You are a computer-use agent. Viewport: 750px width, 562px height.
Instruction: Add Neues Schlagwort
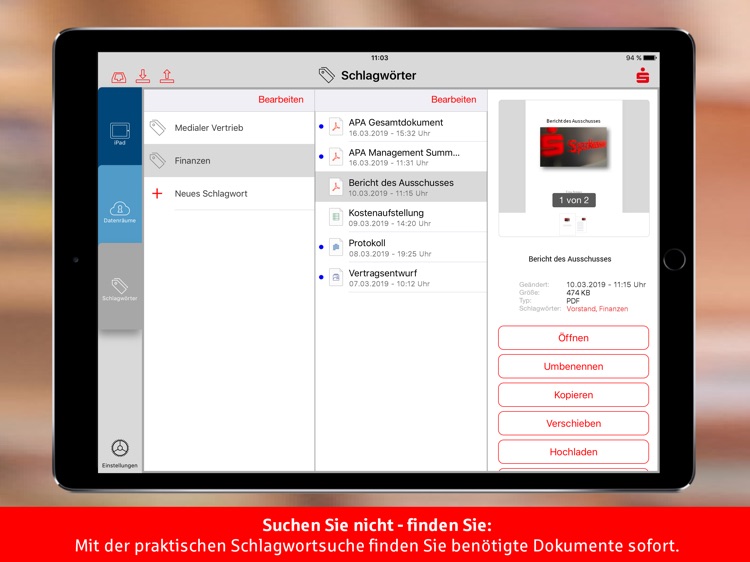[229, 194]
